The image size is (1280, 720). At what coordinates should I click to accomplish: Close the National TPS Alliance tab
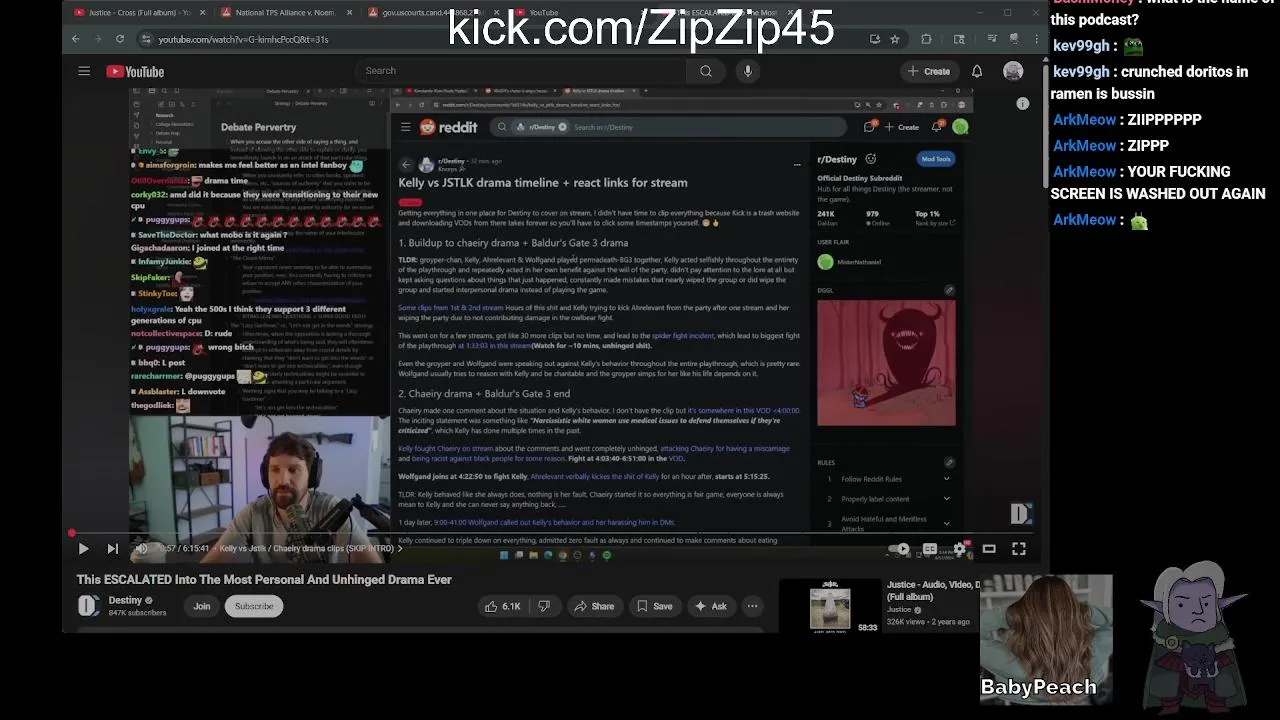pyautogui.click(x=349, y=13)
